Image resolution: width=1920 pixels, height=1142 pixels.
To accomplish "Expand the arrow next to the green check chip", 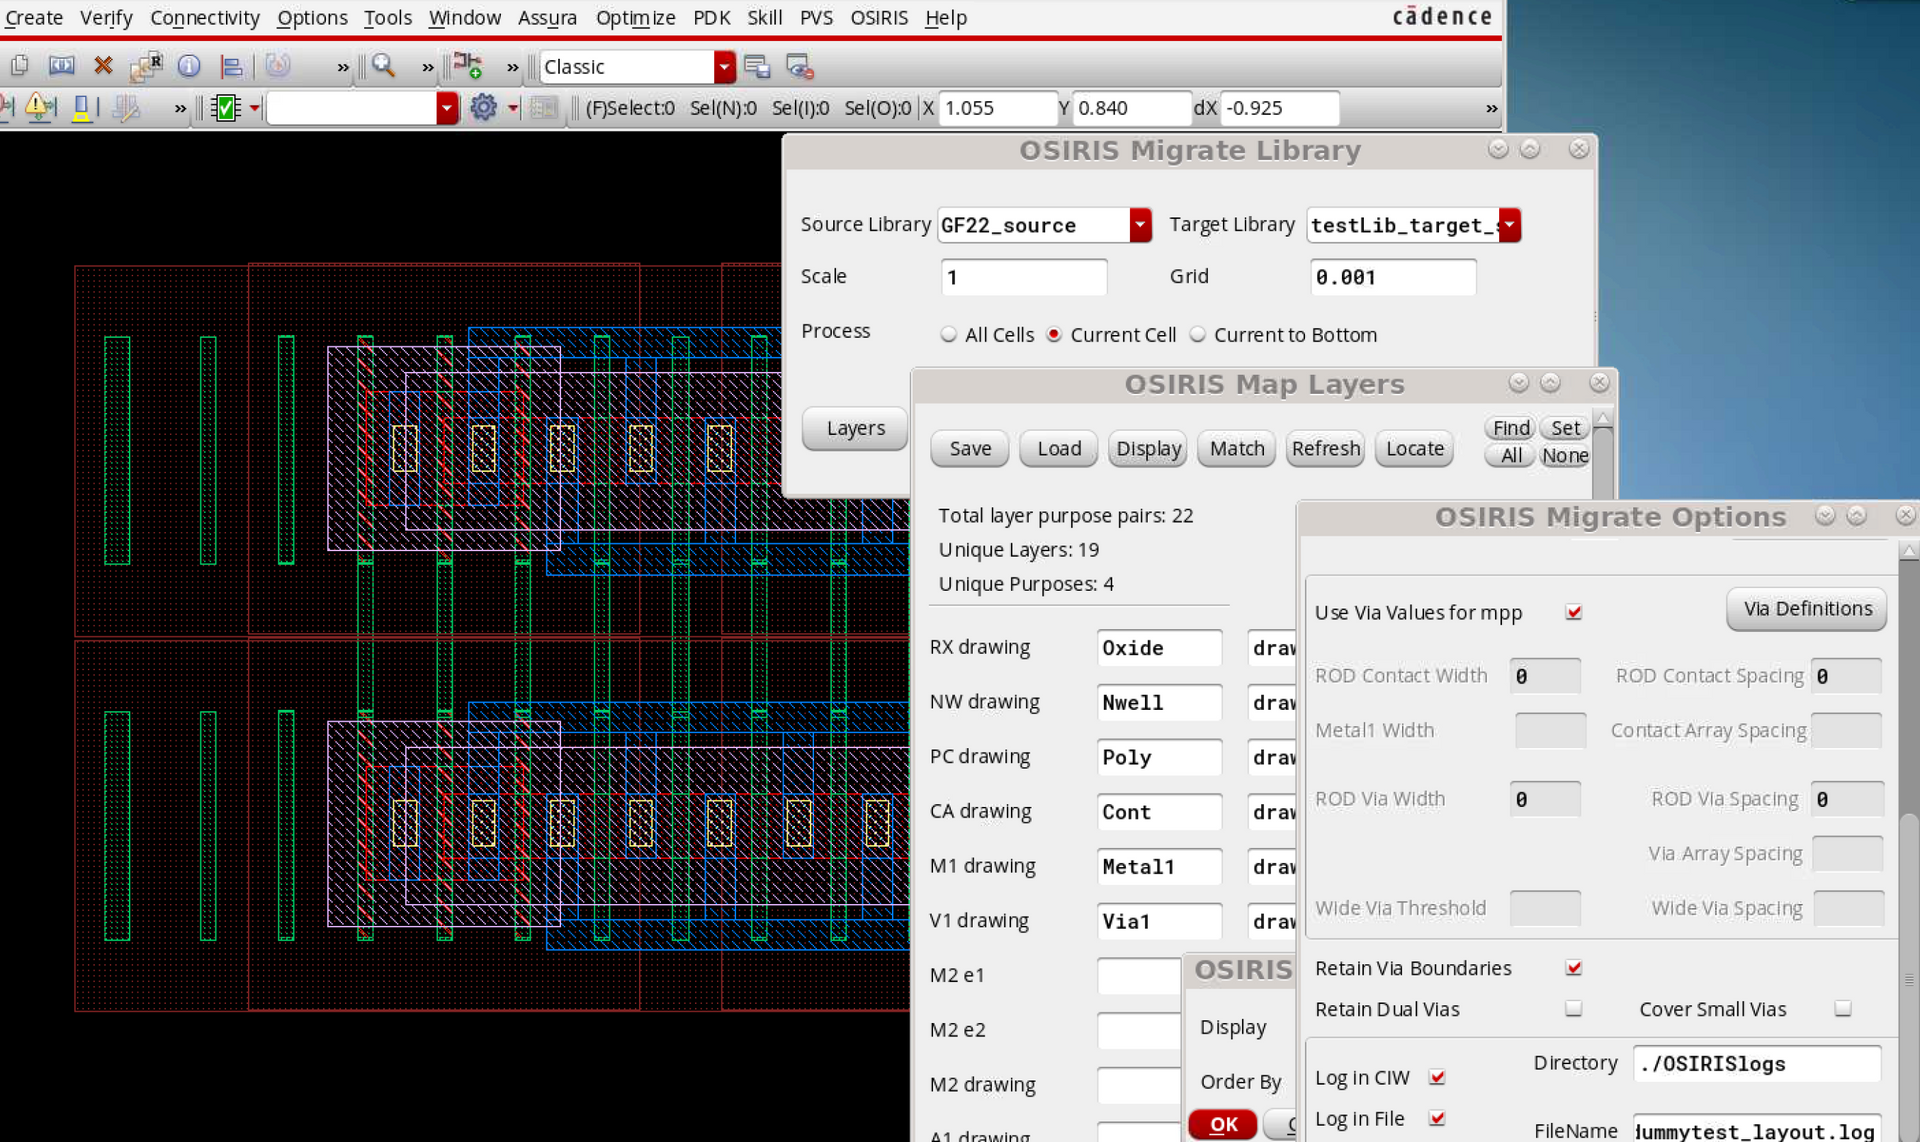I will click(x=255, y=108).
